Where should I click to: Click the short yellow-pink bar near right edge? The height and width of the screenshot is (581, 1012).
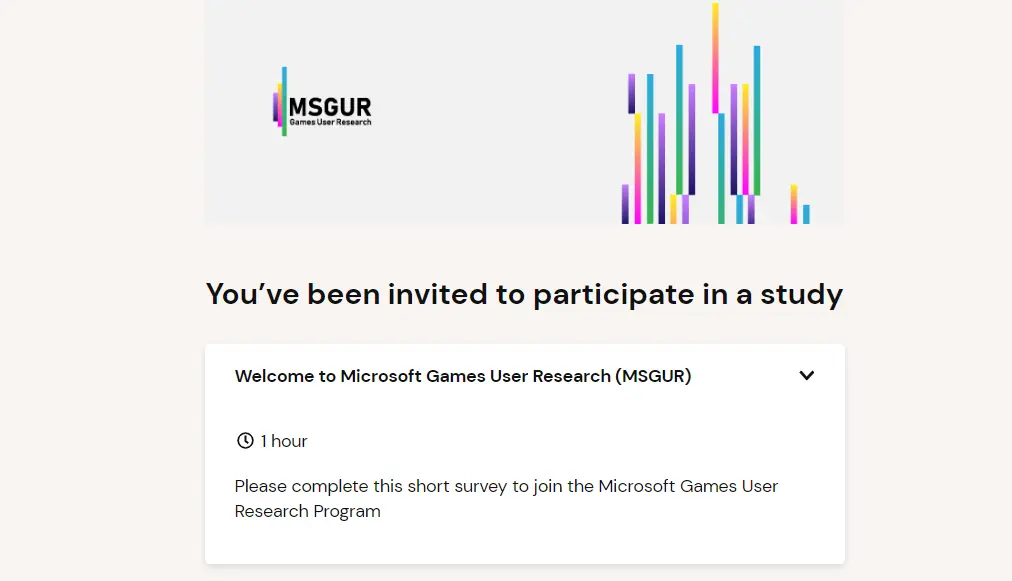coord(793,204)
